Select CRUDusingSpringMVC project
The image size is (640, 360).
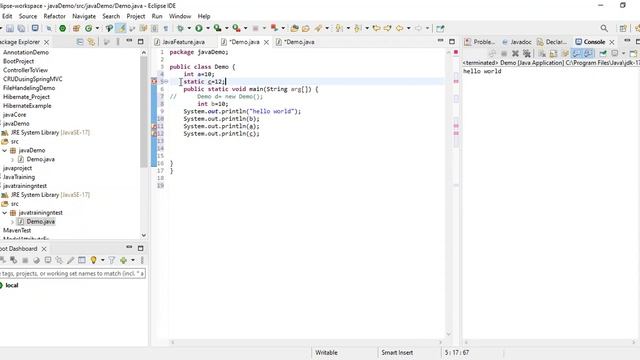coord(33,79)
